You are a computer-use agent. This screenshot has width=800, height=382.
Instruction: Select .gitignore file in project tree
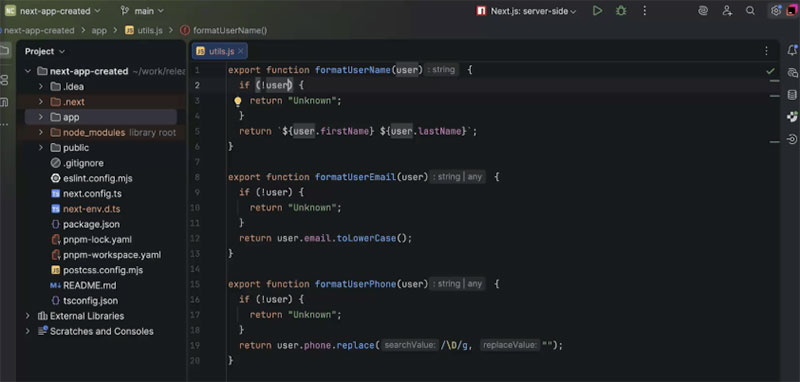click(x=77, y=163)
